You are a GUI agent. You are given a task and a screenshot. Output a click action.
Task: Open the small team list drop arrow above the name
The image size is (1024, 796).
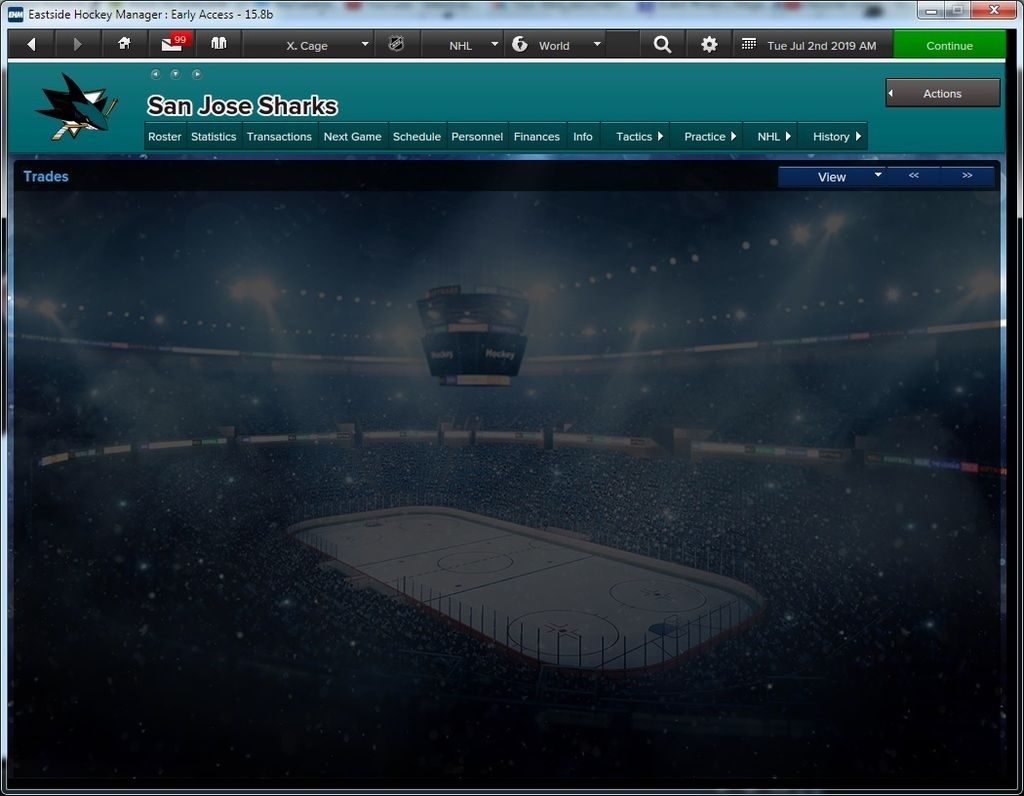click(175, 74)
